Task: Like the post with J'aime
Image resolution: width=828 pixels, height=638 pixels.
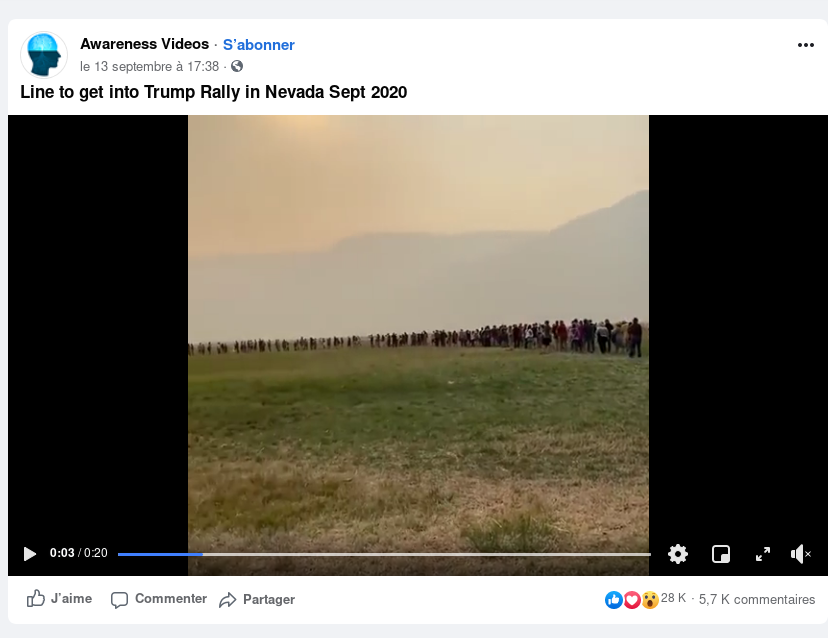Action: (59, 598)
